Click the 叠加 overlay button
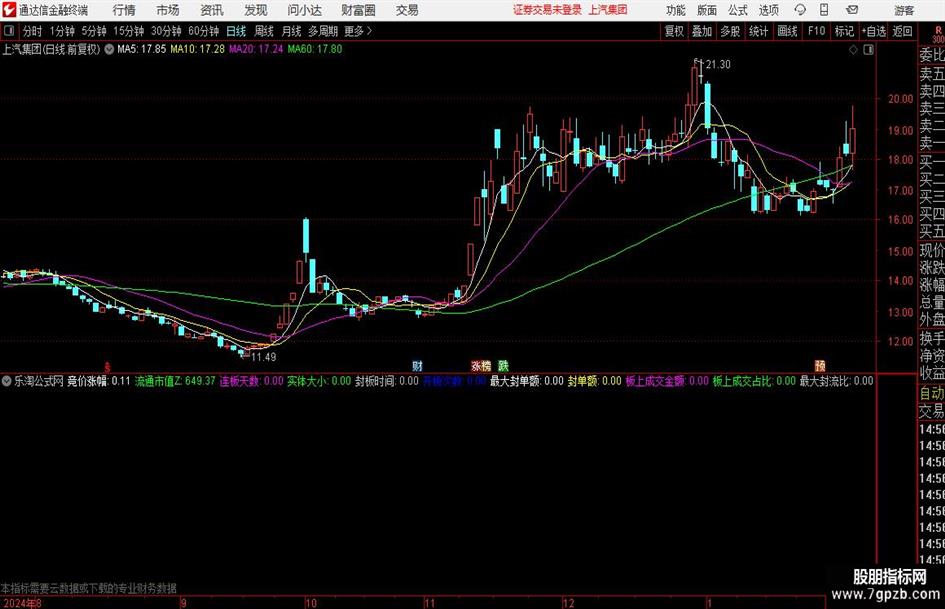The height and width of the screenshot is (609, 945). (x=702, y=31)
